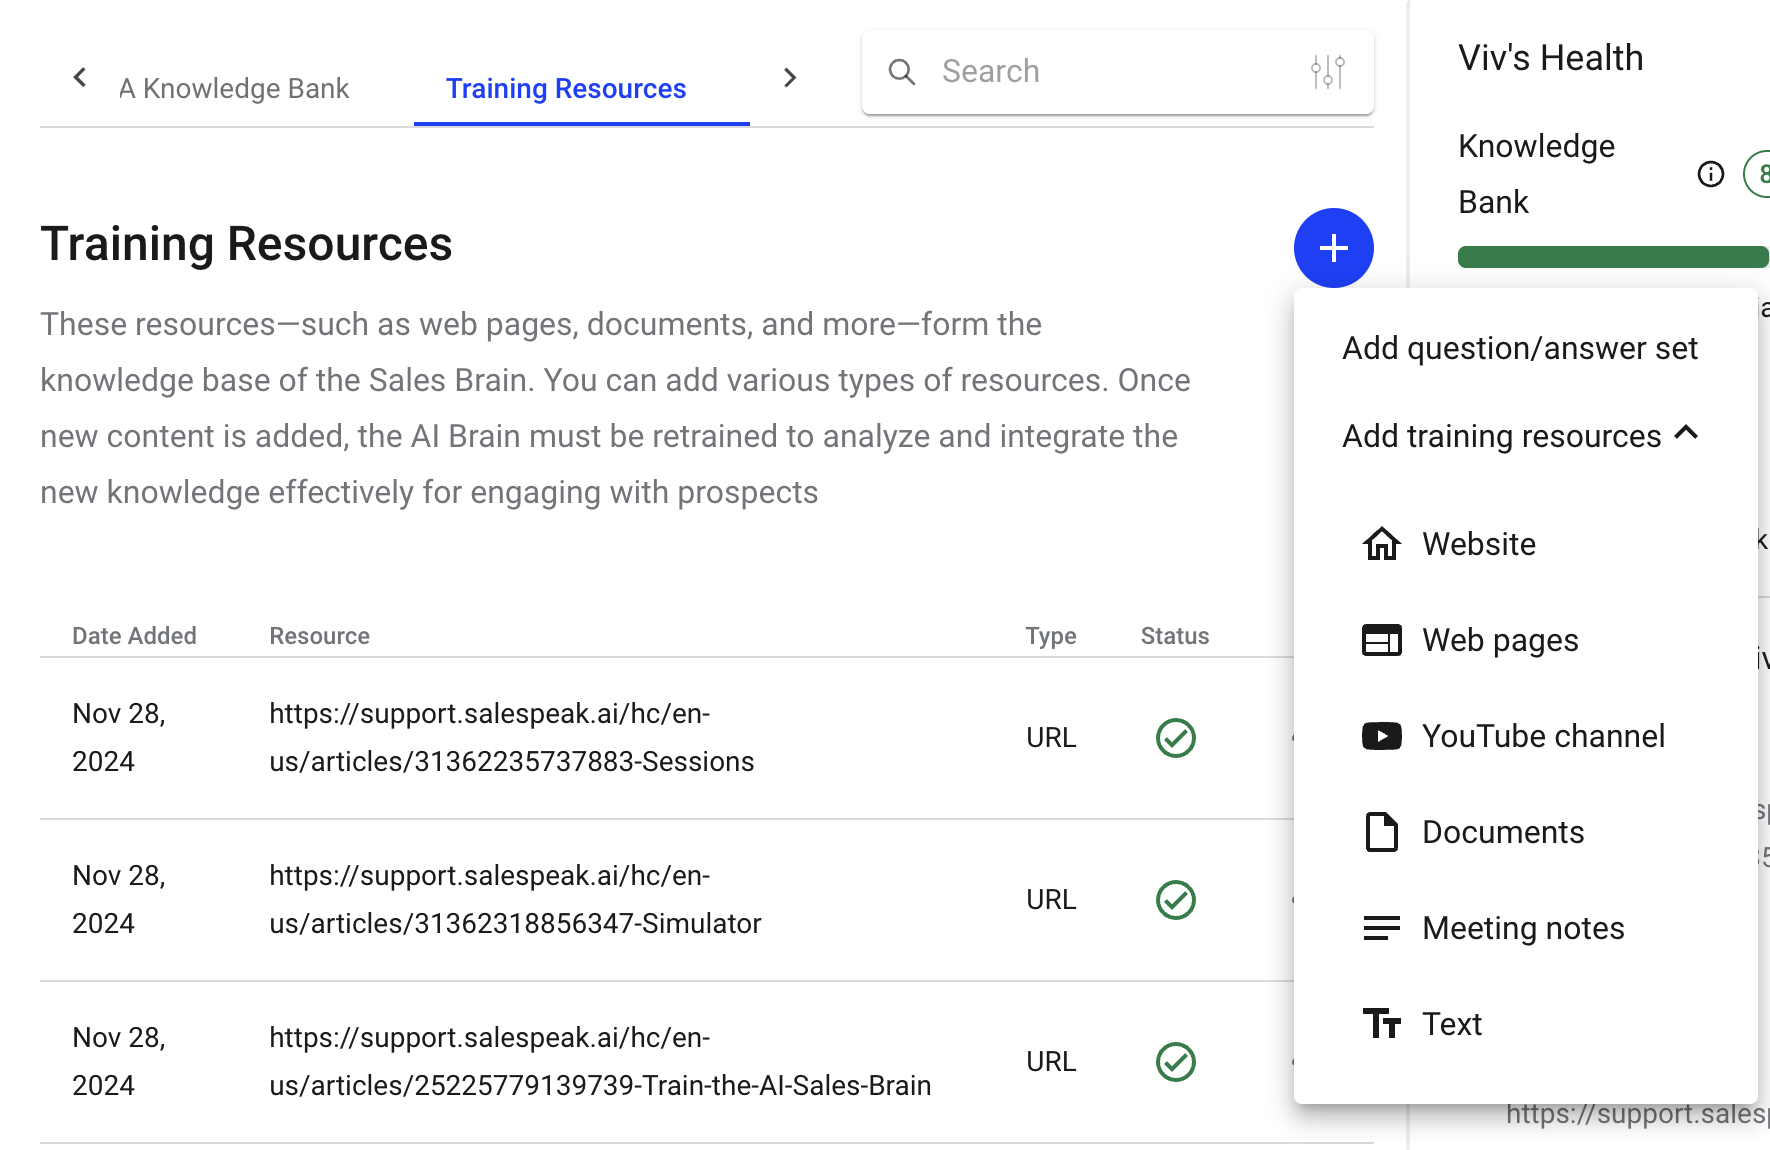Open the Simulator article URL
The image size is (1770, 1150).
coord(515,900)
